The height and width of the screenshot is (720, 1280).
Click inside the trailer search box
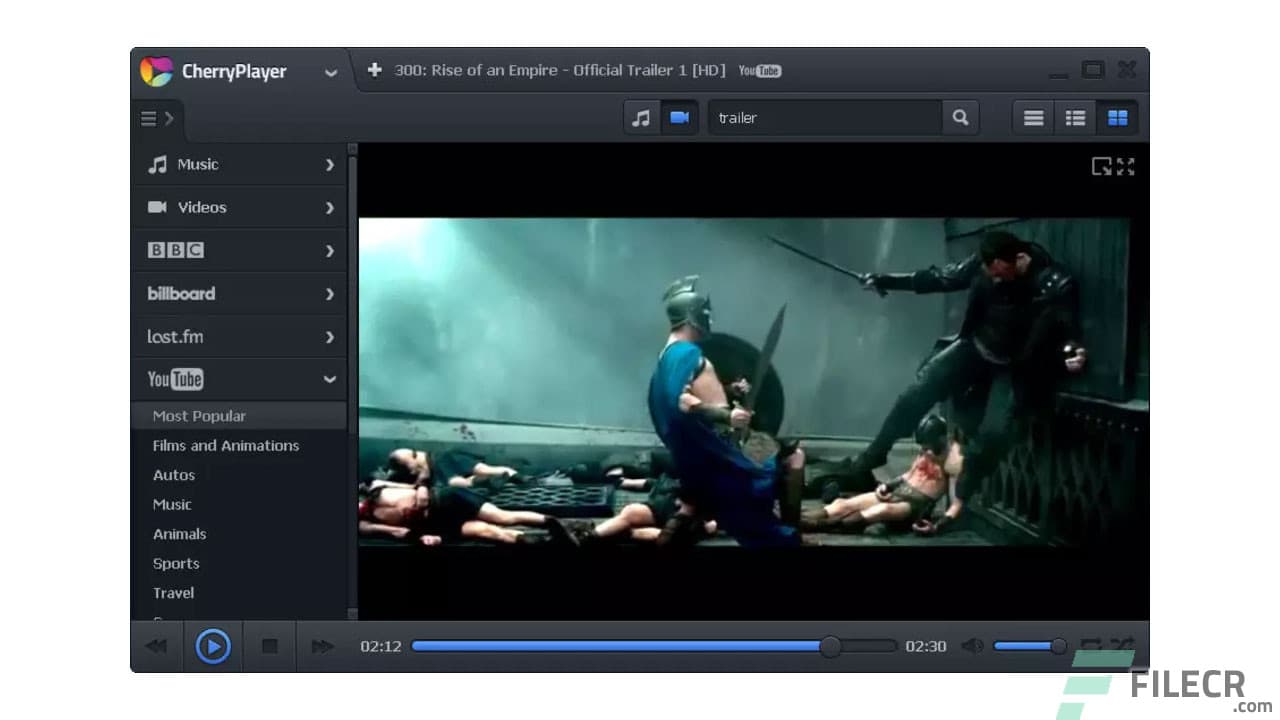click(820, 117)
